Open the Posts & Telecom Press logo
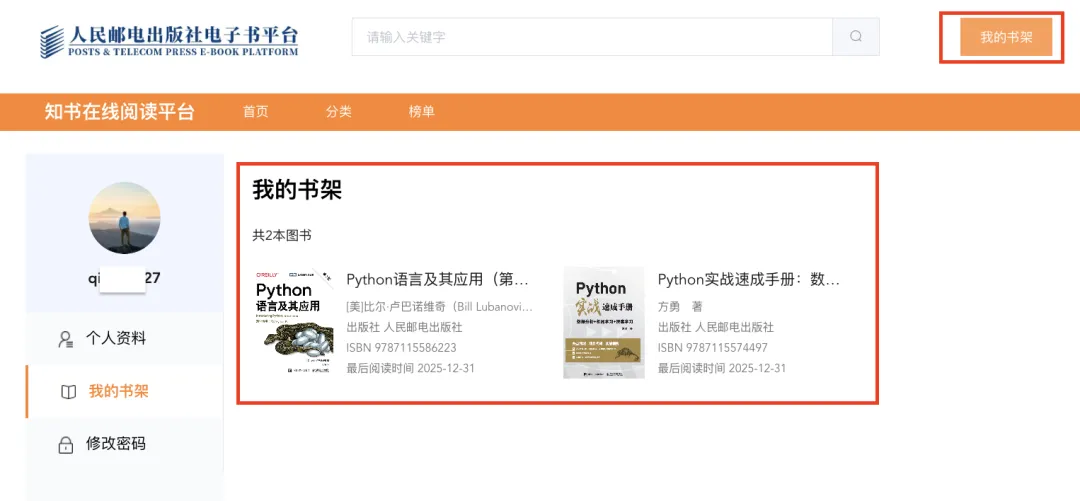This screenshot has width=1080, height=501. pos(169,41)
